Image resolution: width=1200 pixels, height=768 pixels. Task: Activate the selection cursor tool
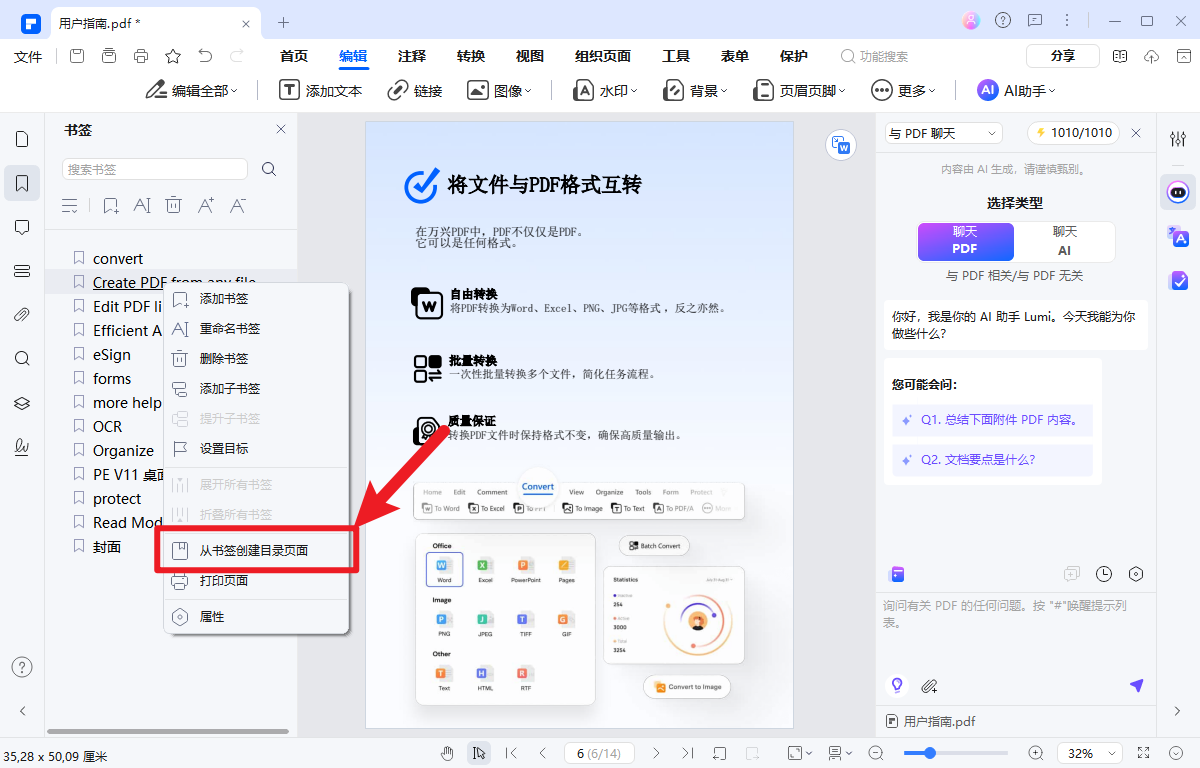point(479,753)
